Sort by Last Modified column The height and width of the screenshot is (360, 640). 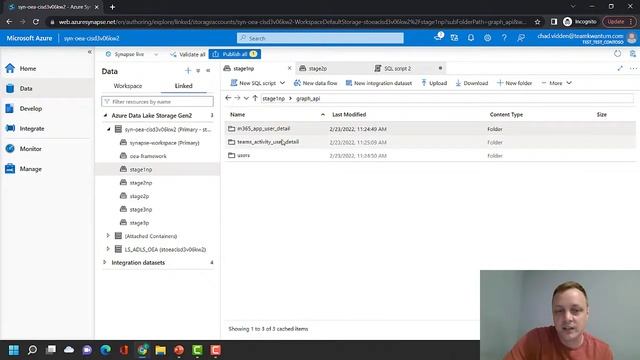tap(349, 115)
